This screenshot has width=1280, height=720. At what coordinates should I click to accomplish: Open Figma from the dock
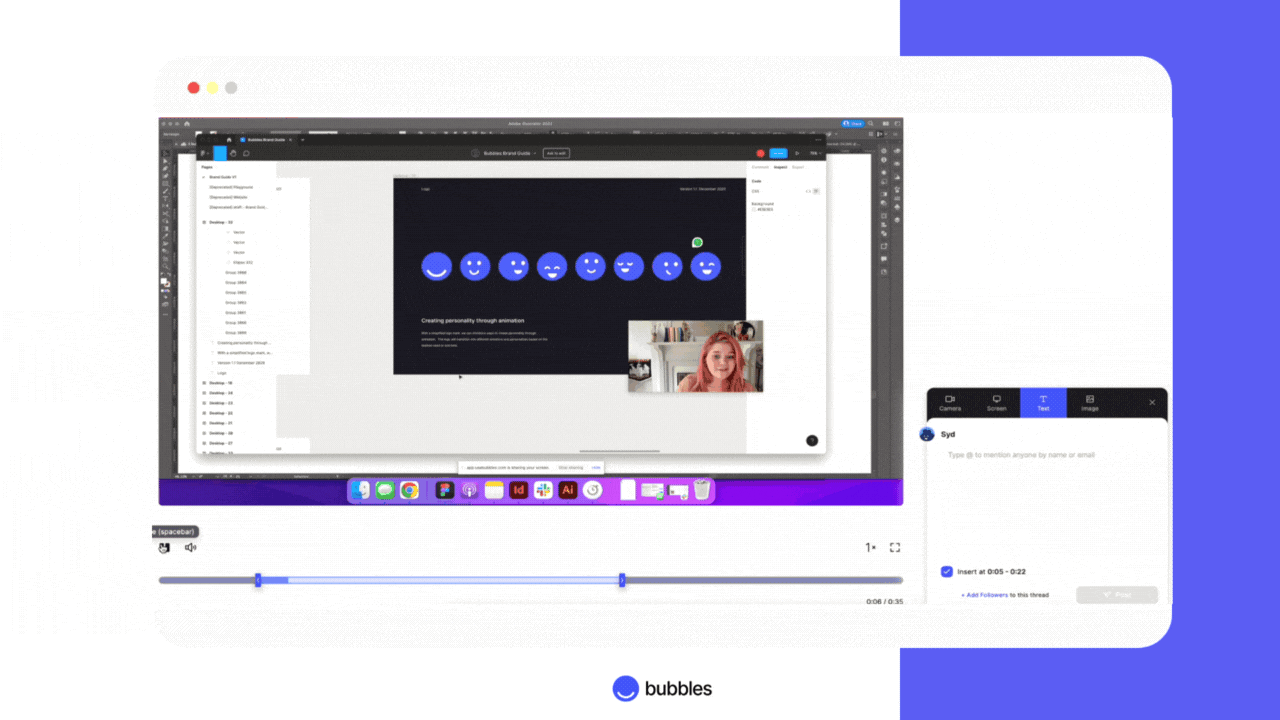pyautogui.click(x=445, y=490)
